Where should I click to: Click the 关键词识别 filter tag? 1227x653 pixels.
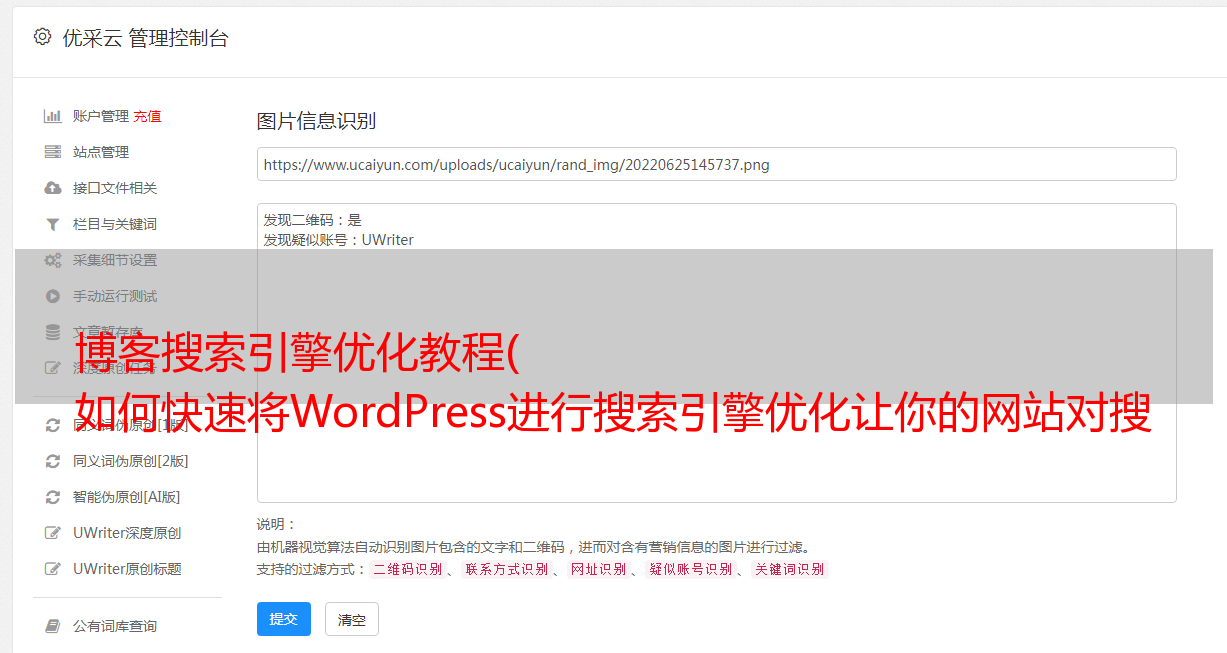pyautogui.click(x=789, y=569)
